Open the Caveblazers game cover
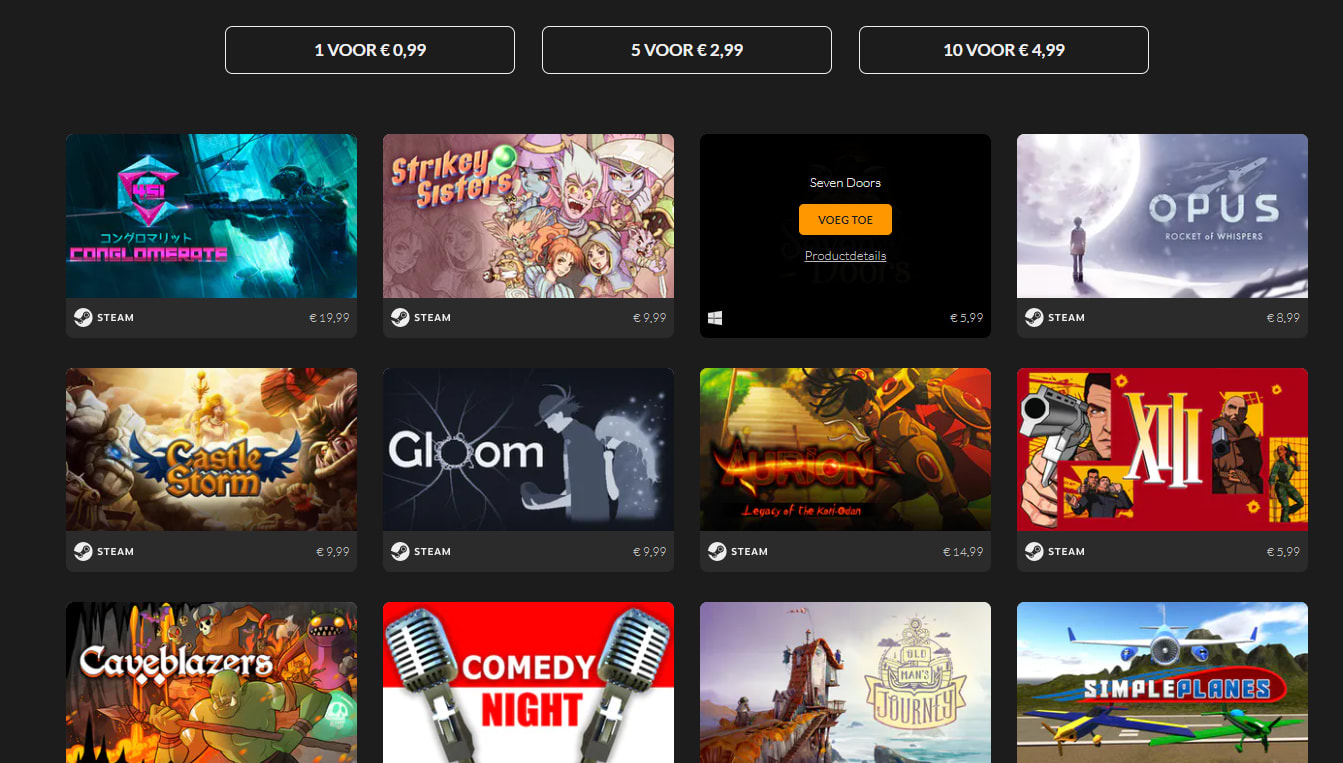Screen dimensions: 1343x763 tap(211, 682)
